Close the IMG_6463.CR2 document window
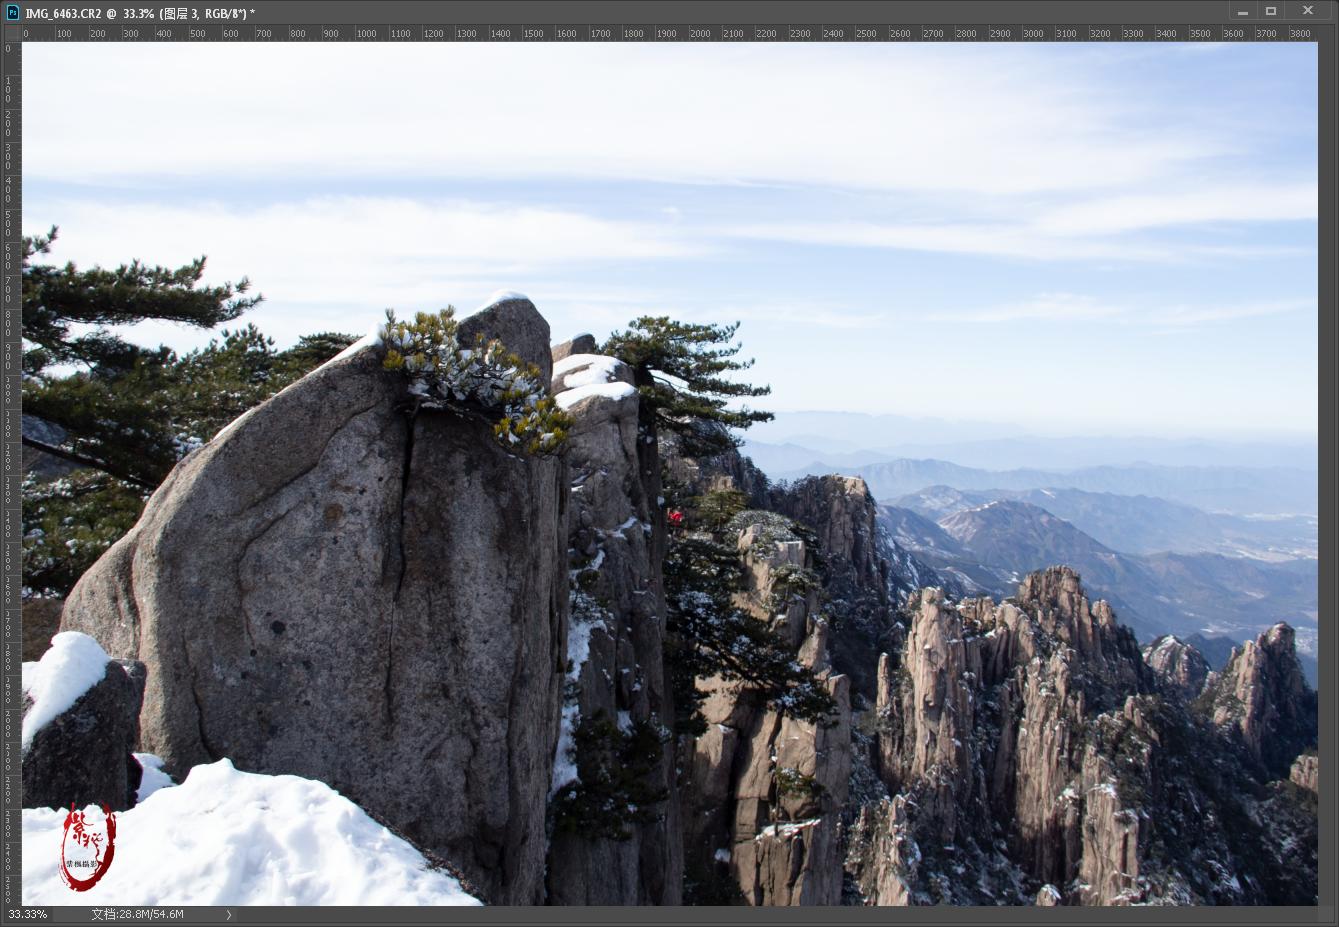Viewport: 1339px width, 927px height. tap(1308, 12)
